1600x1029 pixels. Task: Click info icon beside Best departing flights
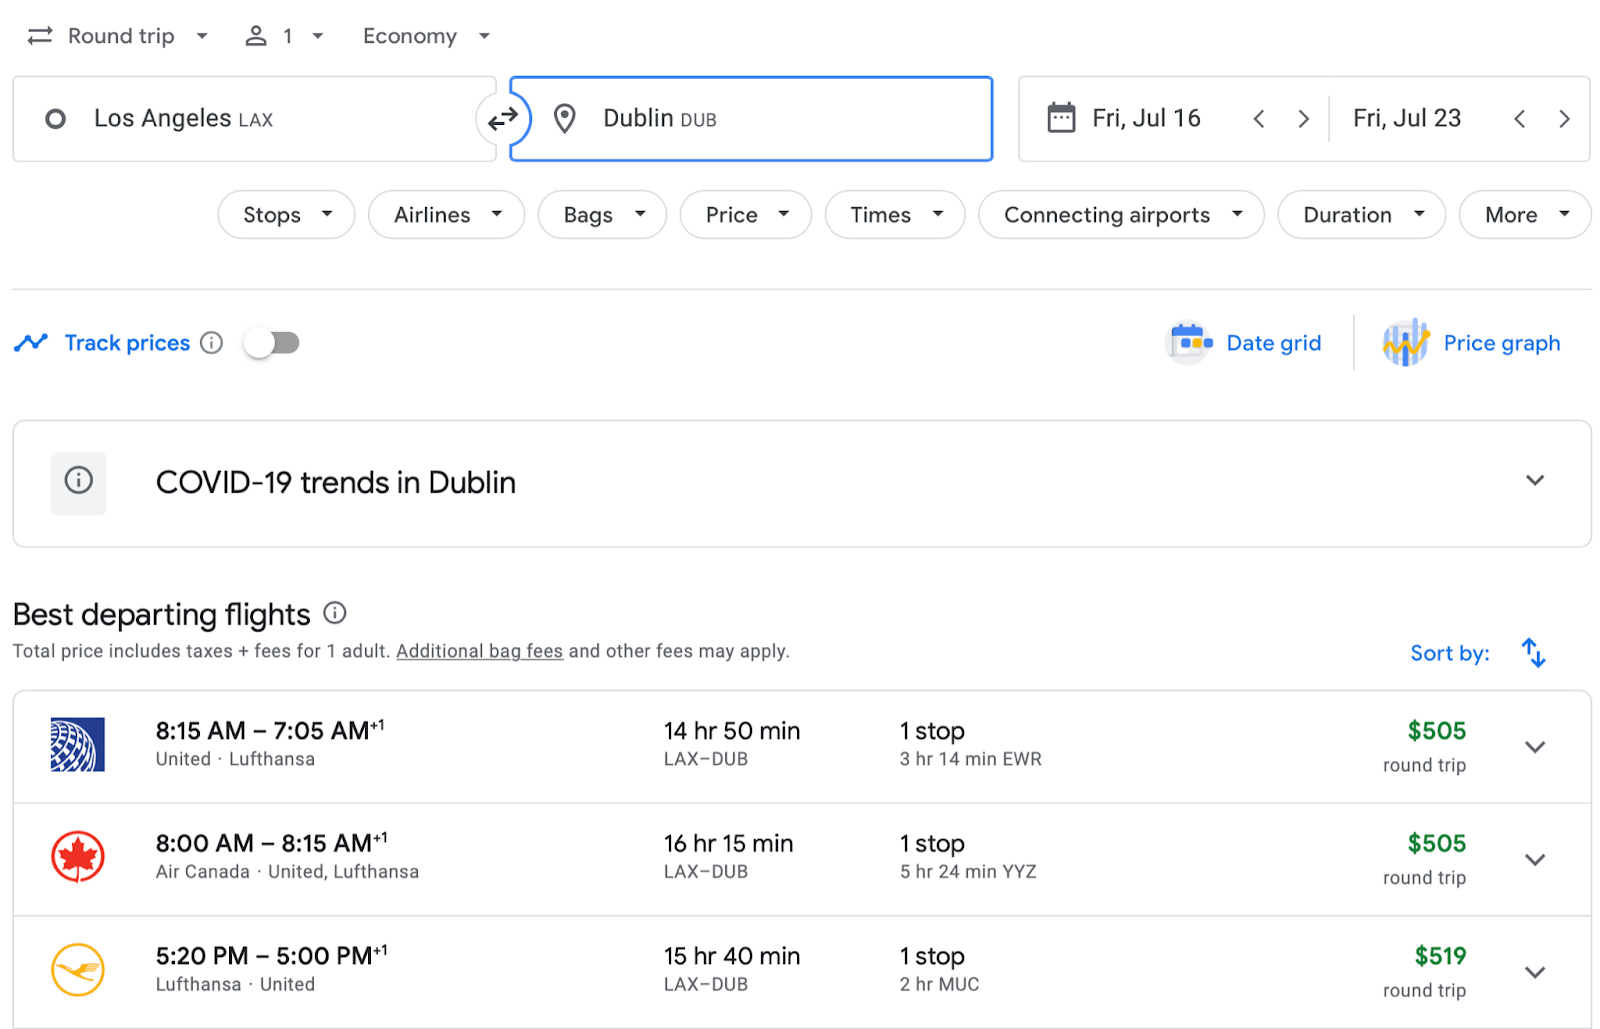click(335, 613)
